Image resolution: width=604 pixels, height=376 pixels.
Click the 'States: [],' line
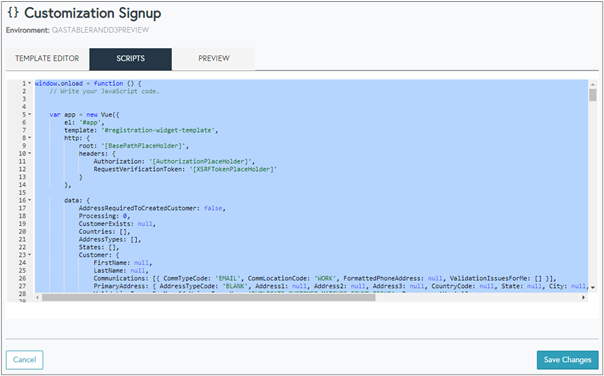pyautogui.click(x=99, y=247)
